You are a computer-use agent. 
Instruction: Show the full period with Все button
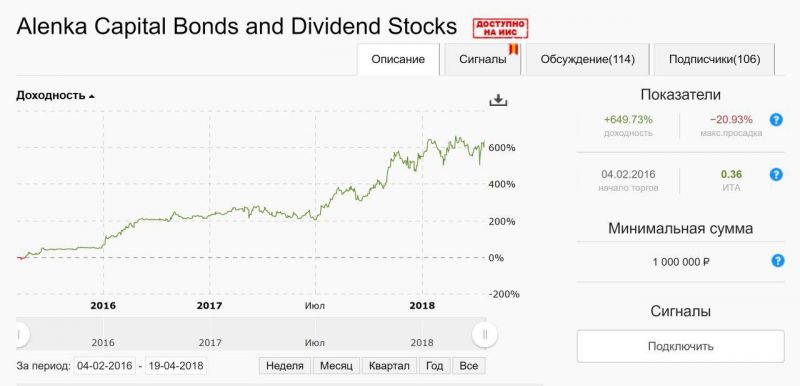(469, 366)
